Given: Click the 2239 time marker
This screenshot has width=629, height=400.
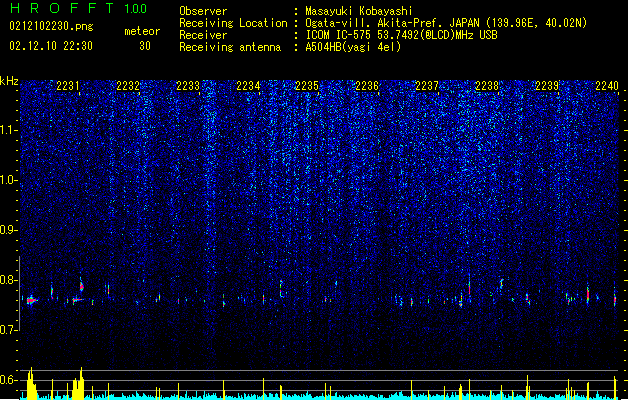Looking at the screenshot, I should [x=548, y=86].
